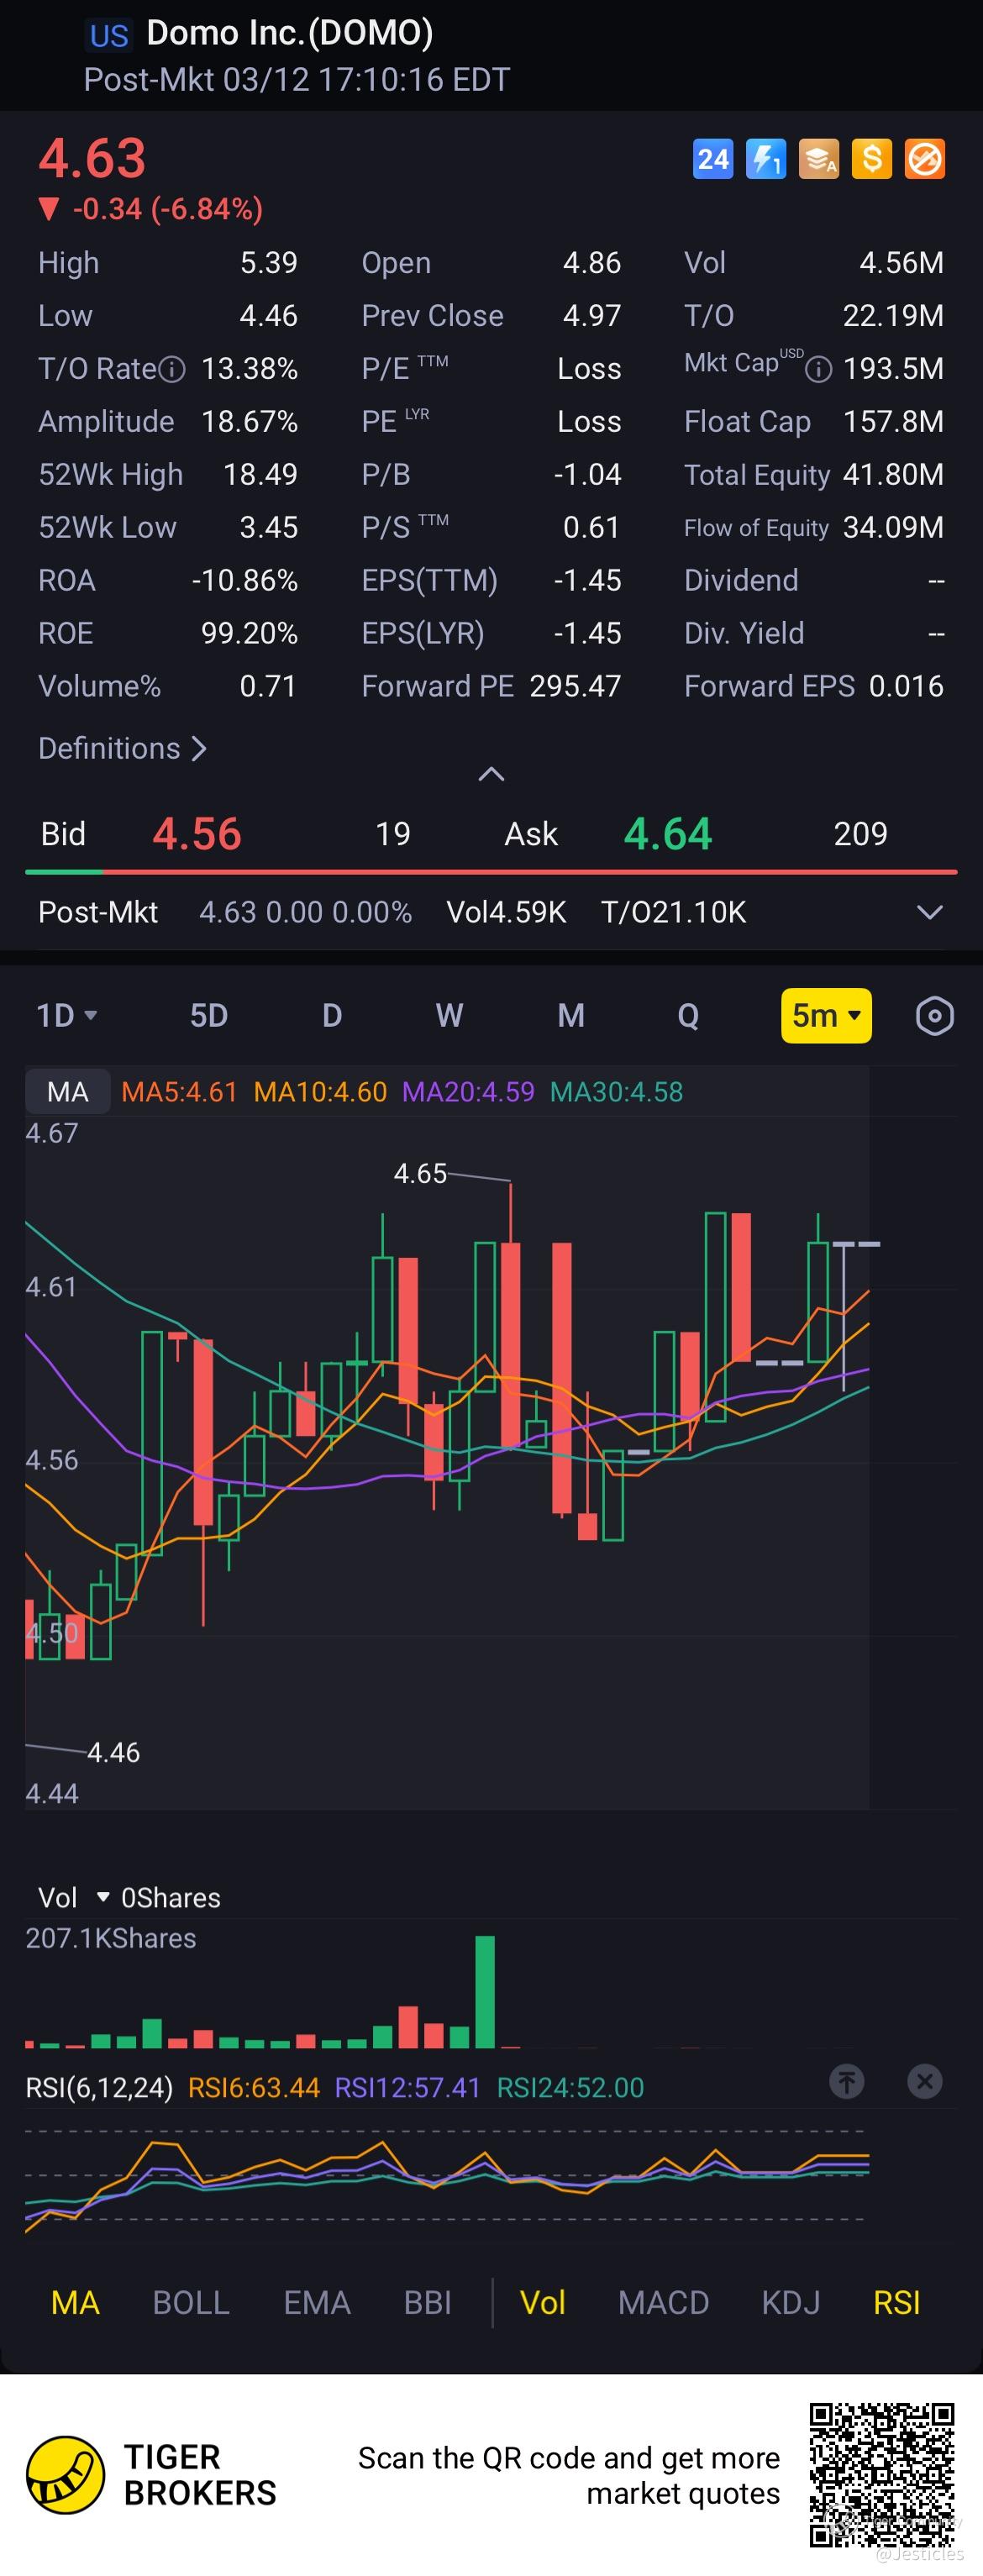Open chart settings gear icon
Image resolution: width=983 pixels, height=2576 pixels.
pyautogui.click(x=934, y=1016)
